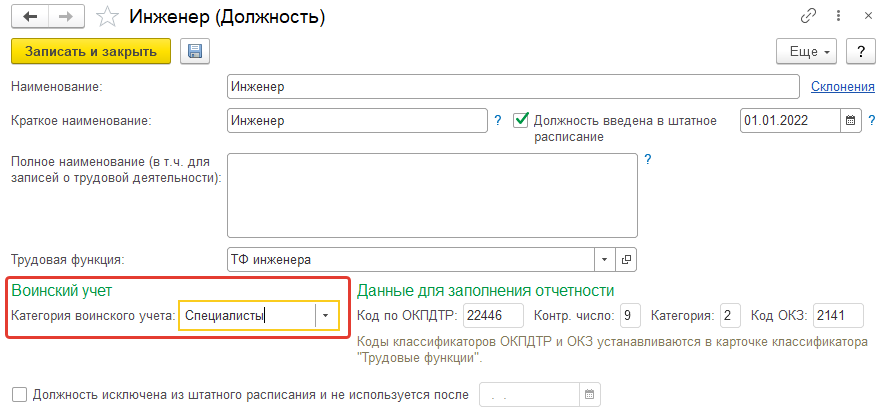Close the Инженер form with X
This screenshot has width=888, height=418.
coord(868,16)
